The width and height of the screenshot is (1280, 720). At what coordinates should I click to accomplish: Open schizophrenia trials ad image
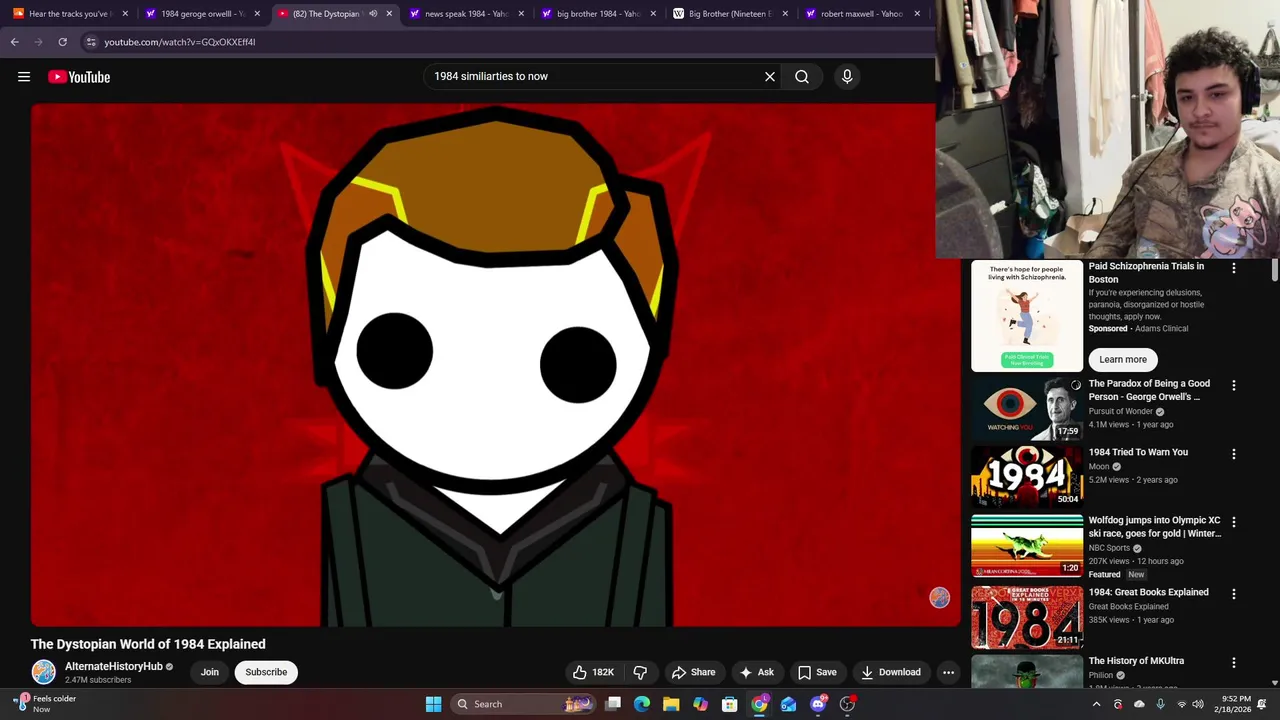(1027, 315)
